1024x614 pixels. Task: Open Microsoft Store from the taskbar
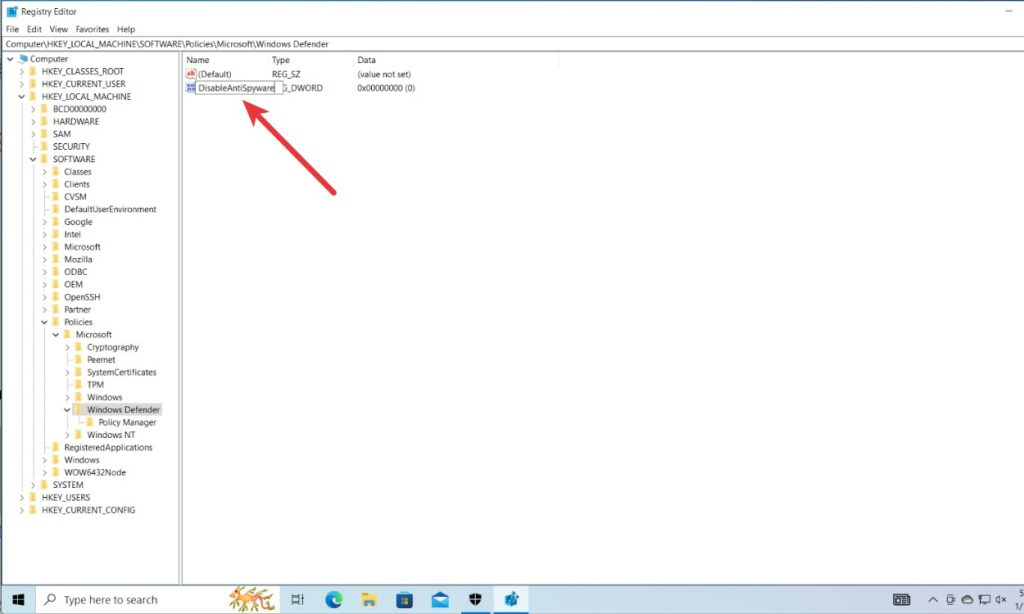point(404,600)
